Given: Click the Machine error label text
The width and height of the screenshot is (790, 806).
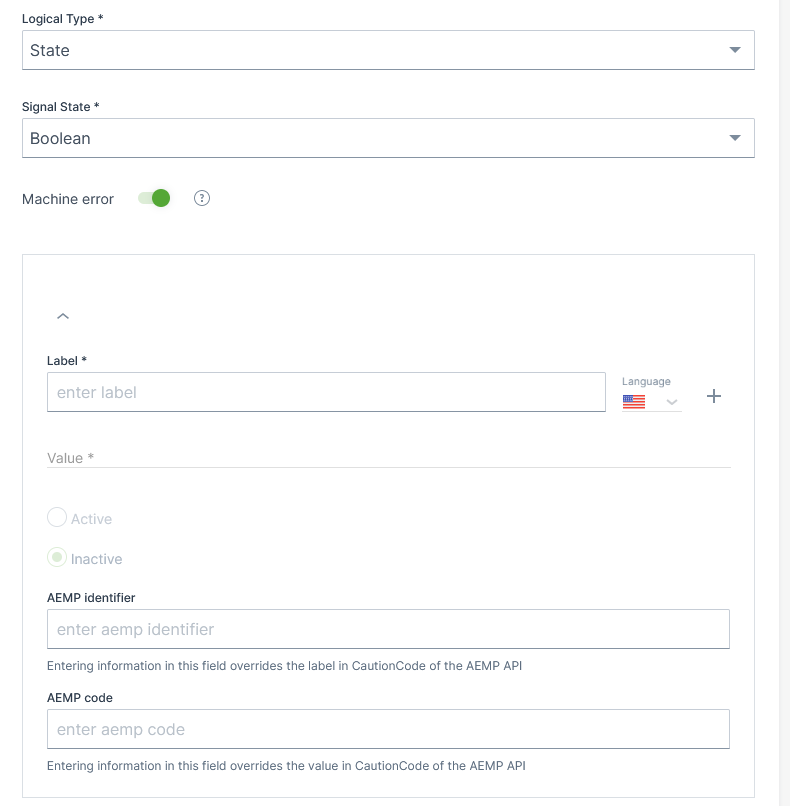Looking at the screenshot, I should (68, 199).
